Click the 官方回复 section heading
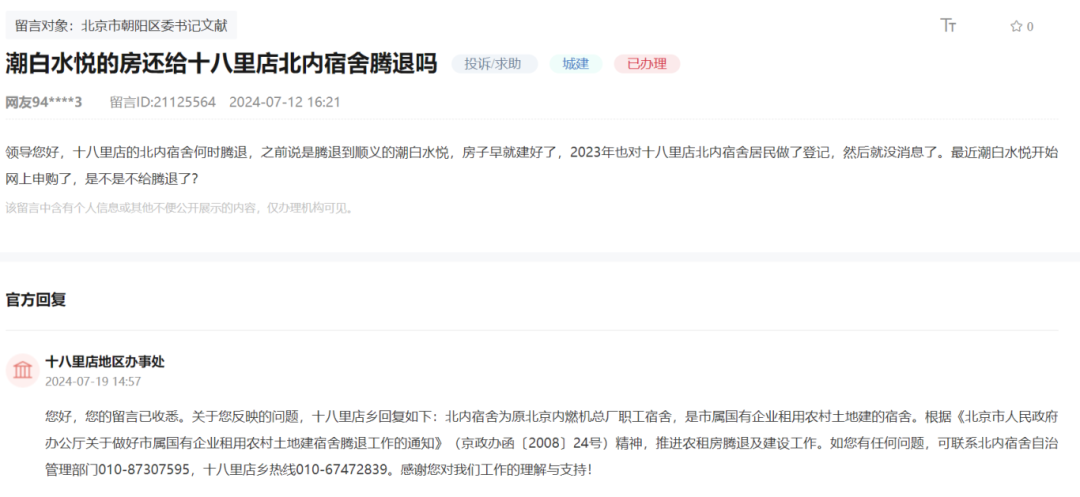This screenshot has height=497, width=1080. [x=36, y=299]
